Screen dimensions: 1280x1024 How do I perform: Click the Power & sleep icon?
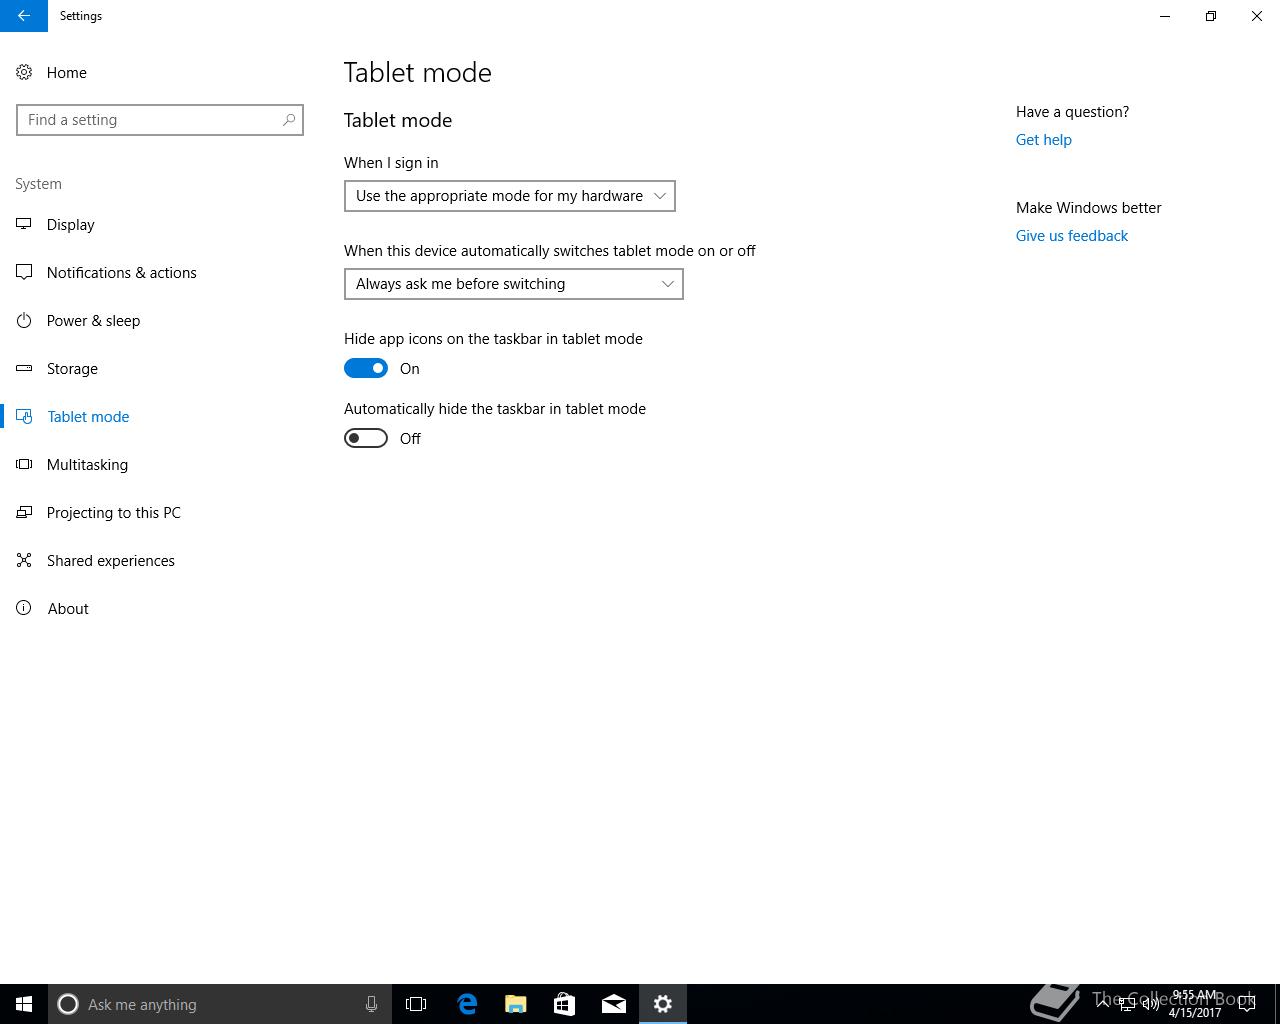coord(24,320)
